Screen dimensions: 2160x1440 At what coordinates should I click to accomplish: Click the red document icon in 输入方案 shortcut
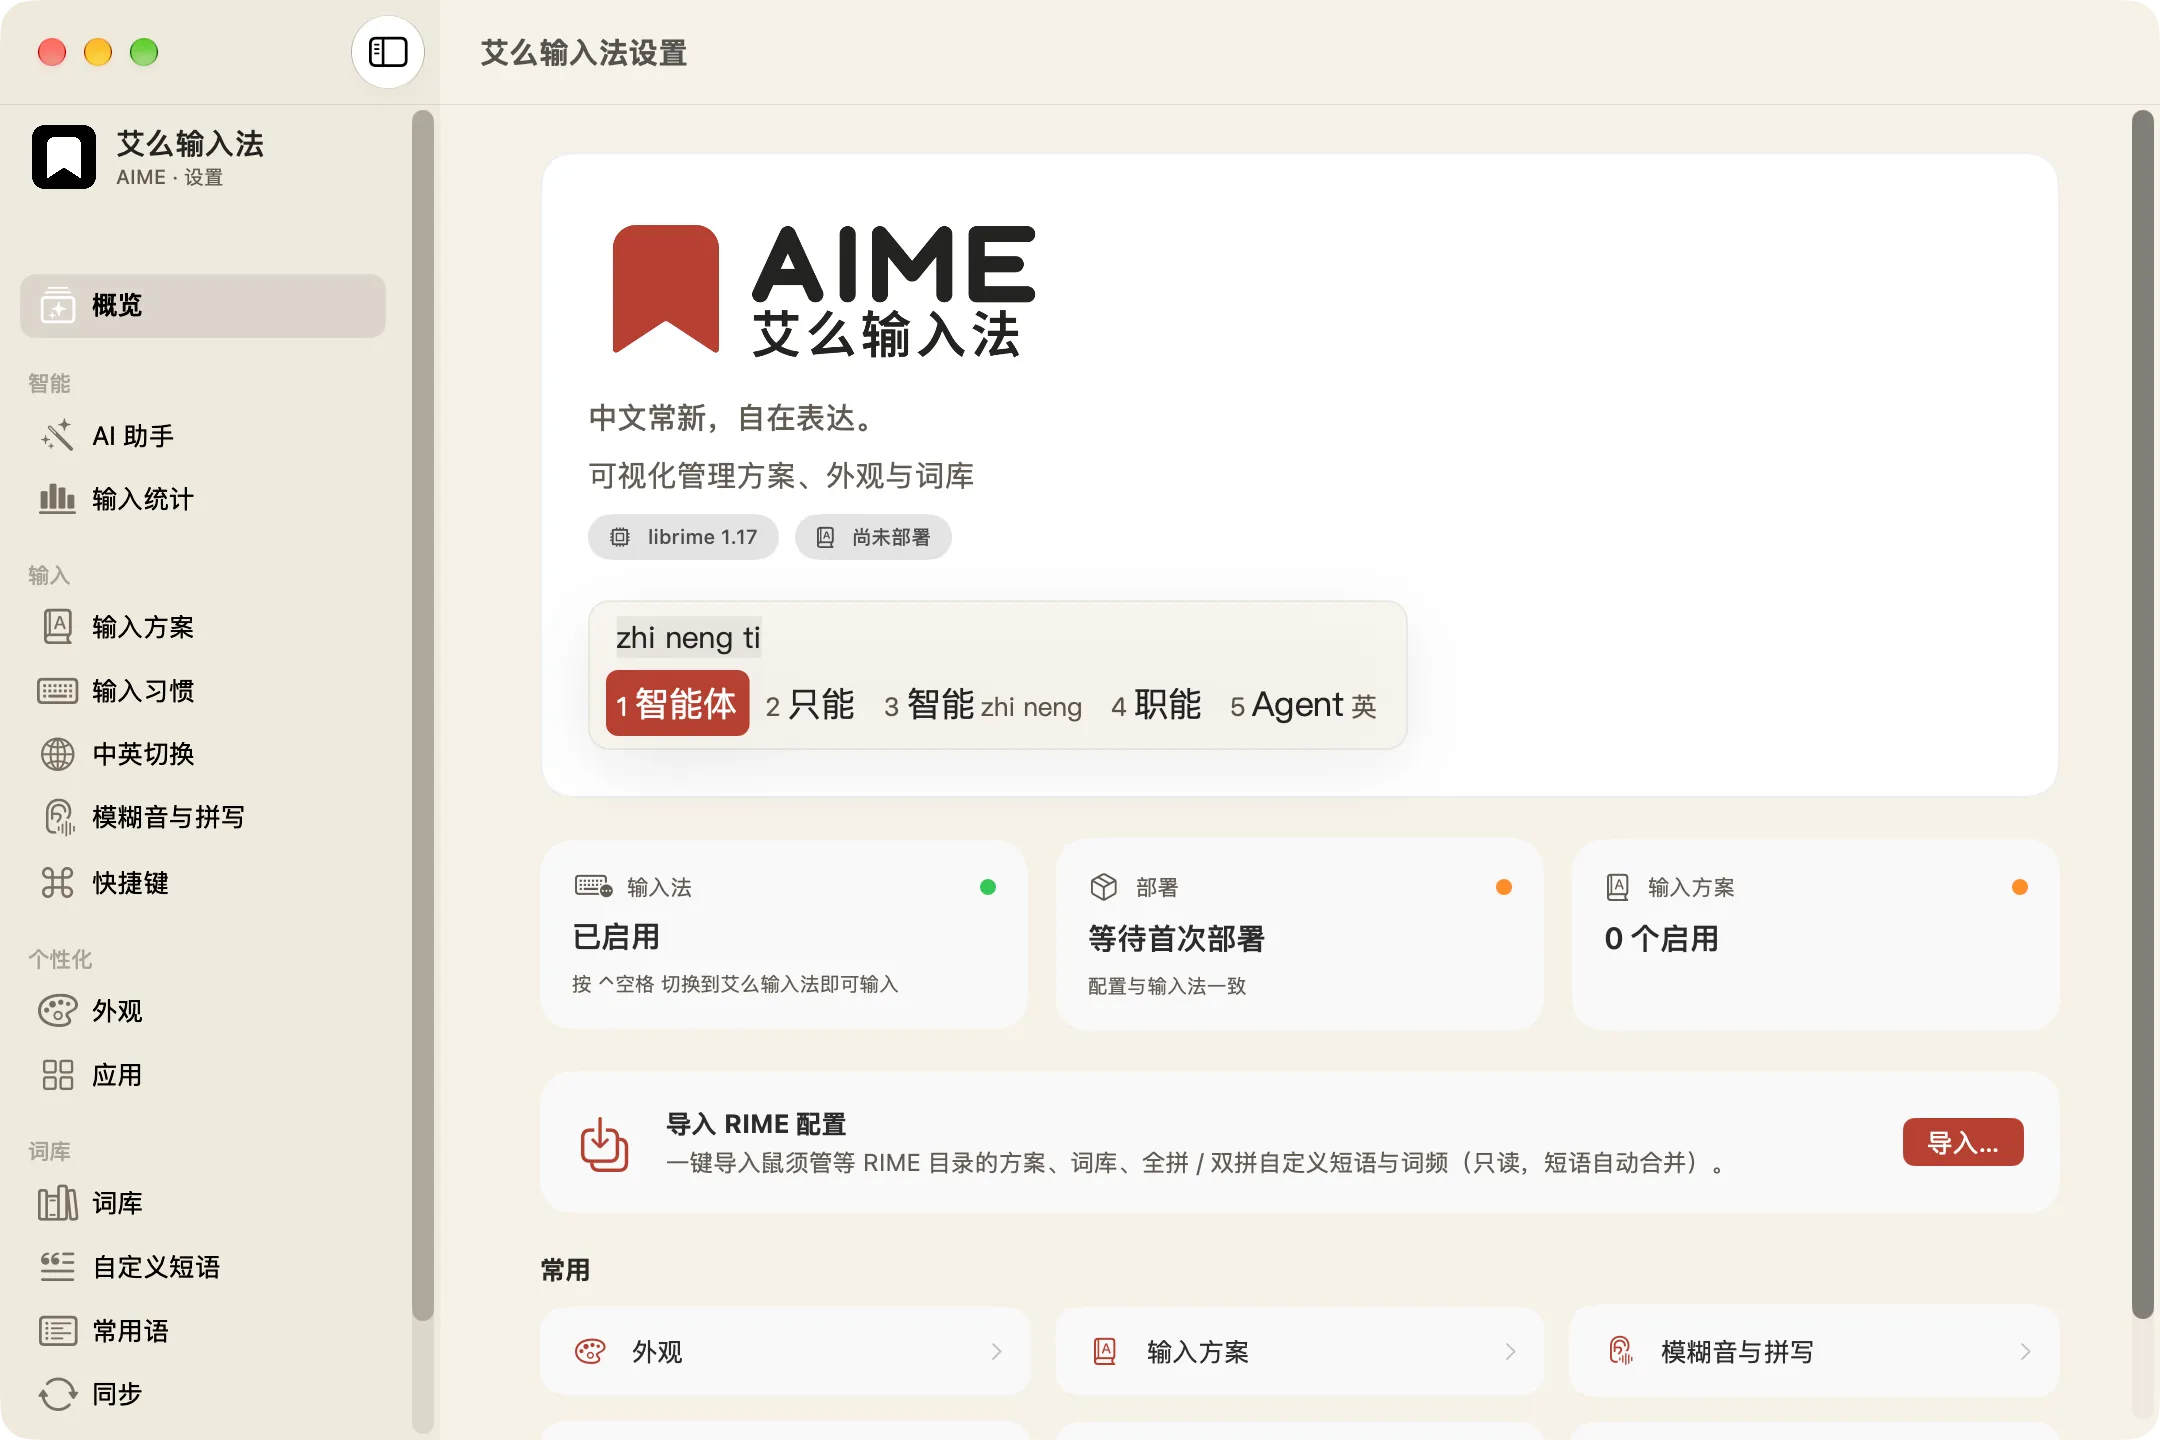point(1105,1352)
